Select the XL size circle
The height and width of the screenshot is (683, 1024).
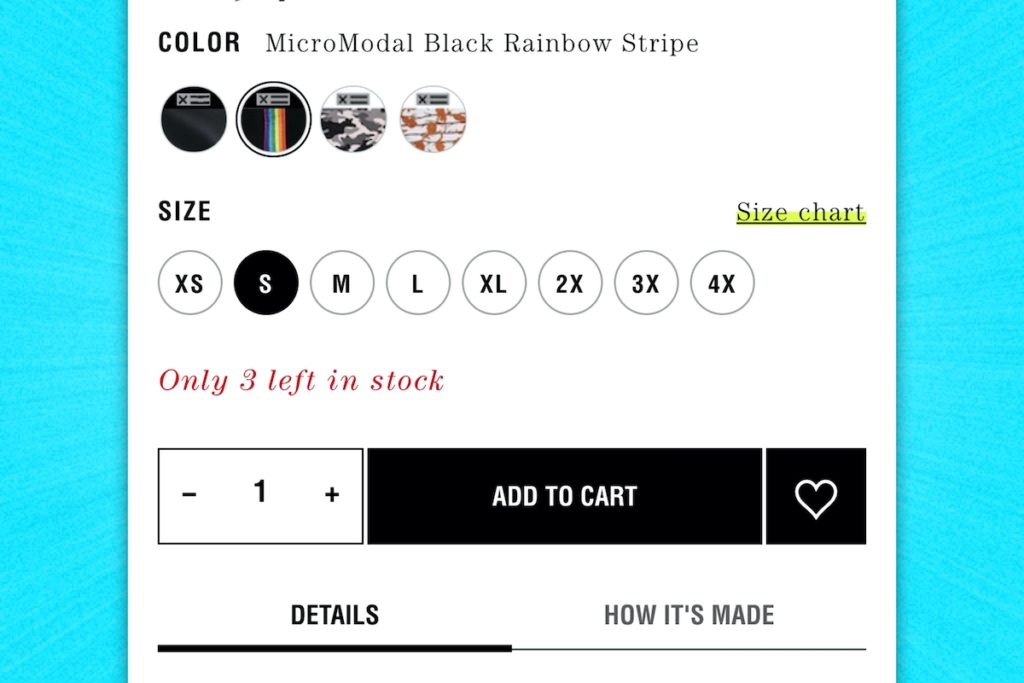click(x=493, y=283)
